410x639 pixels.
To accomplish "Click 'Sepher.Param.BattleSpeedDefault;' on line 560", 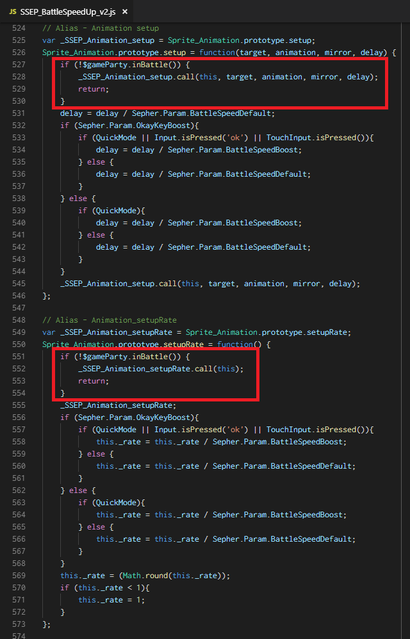I will pyautogui.click(x=284, y=466).
